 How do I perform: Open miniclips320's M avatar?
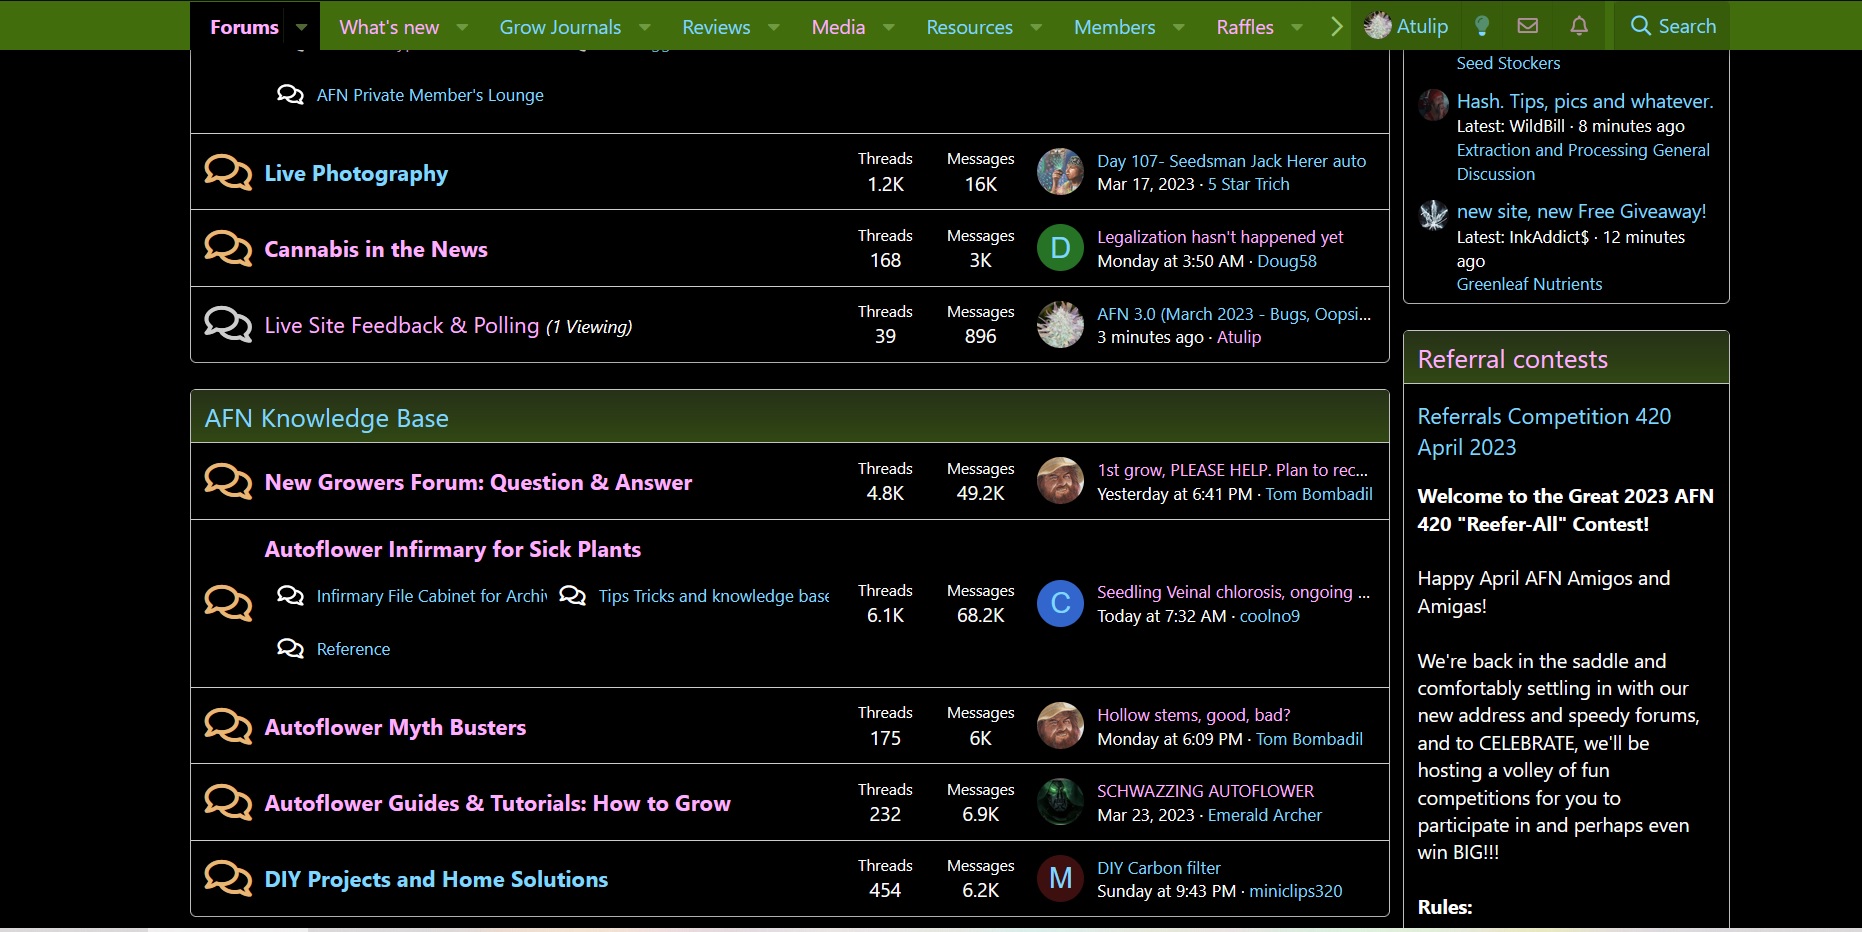pos(1060,878)
